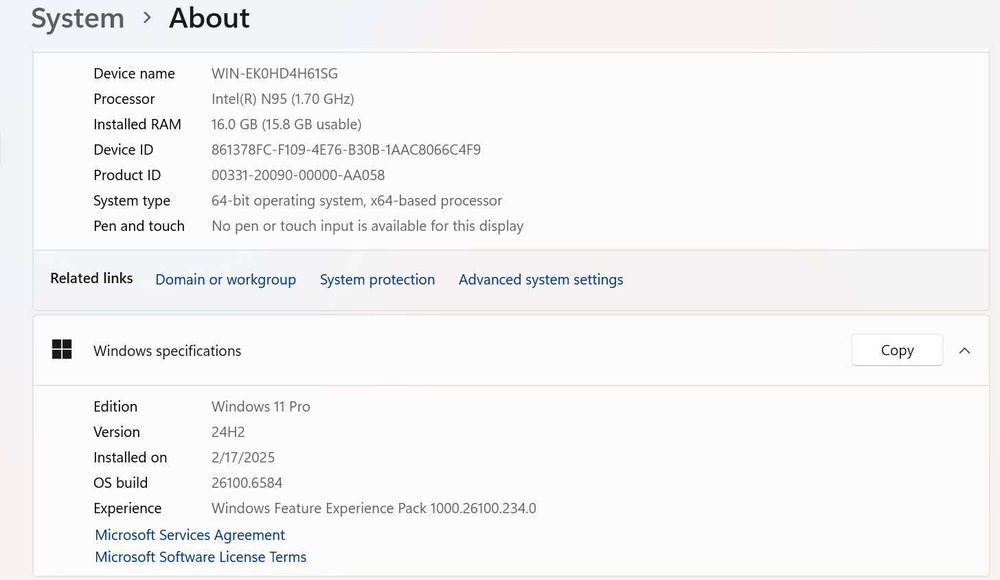Viewport: 1000px width, 580px height.
Task: Open the System protection link
Action: [377, 280]
